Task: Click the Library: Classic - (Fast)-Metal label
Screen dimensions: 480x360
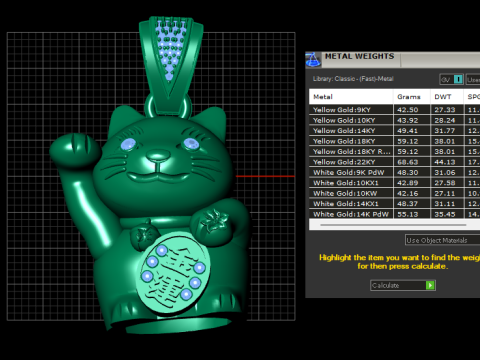Action: (353, 79)
